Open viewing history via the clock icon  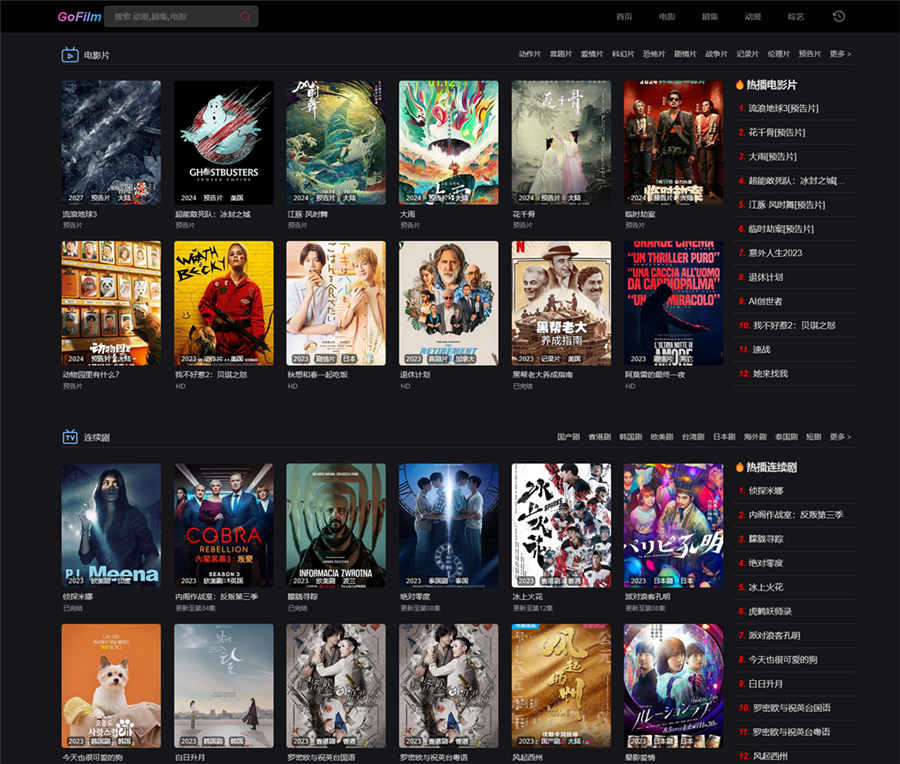pos(838,17)
